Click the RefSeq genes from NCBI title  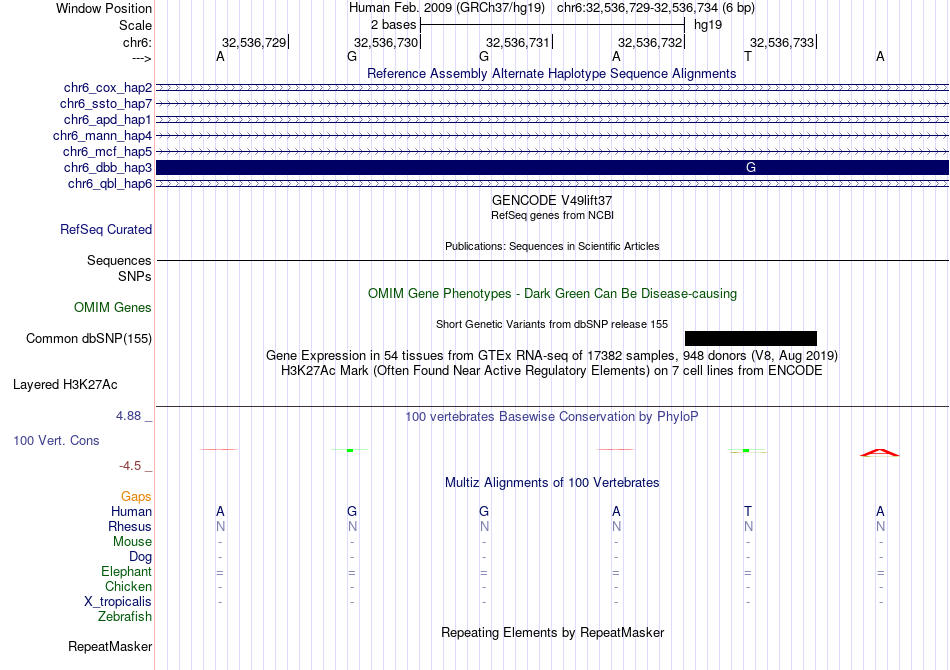coord(552,215)
